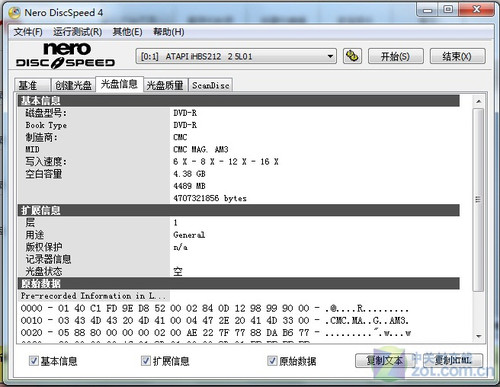
Task: Click the 记录器信息 label
Action: click(48, 259)
